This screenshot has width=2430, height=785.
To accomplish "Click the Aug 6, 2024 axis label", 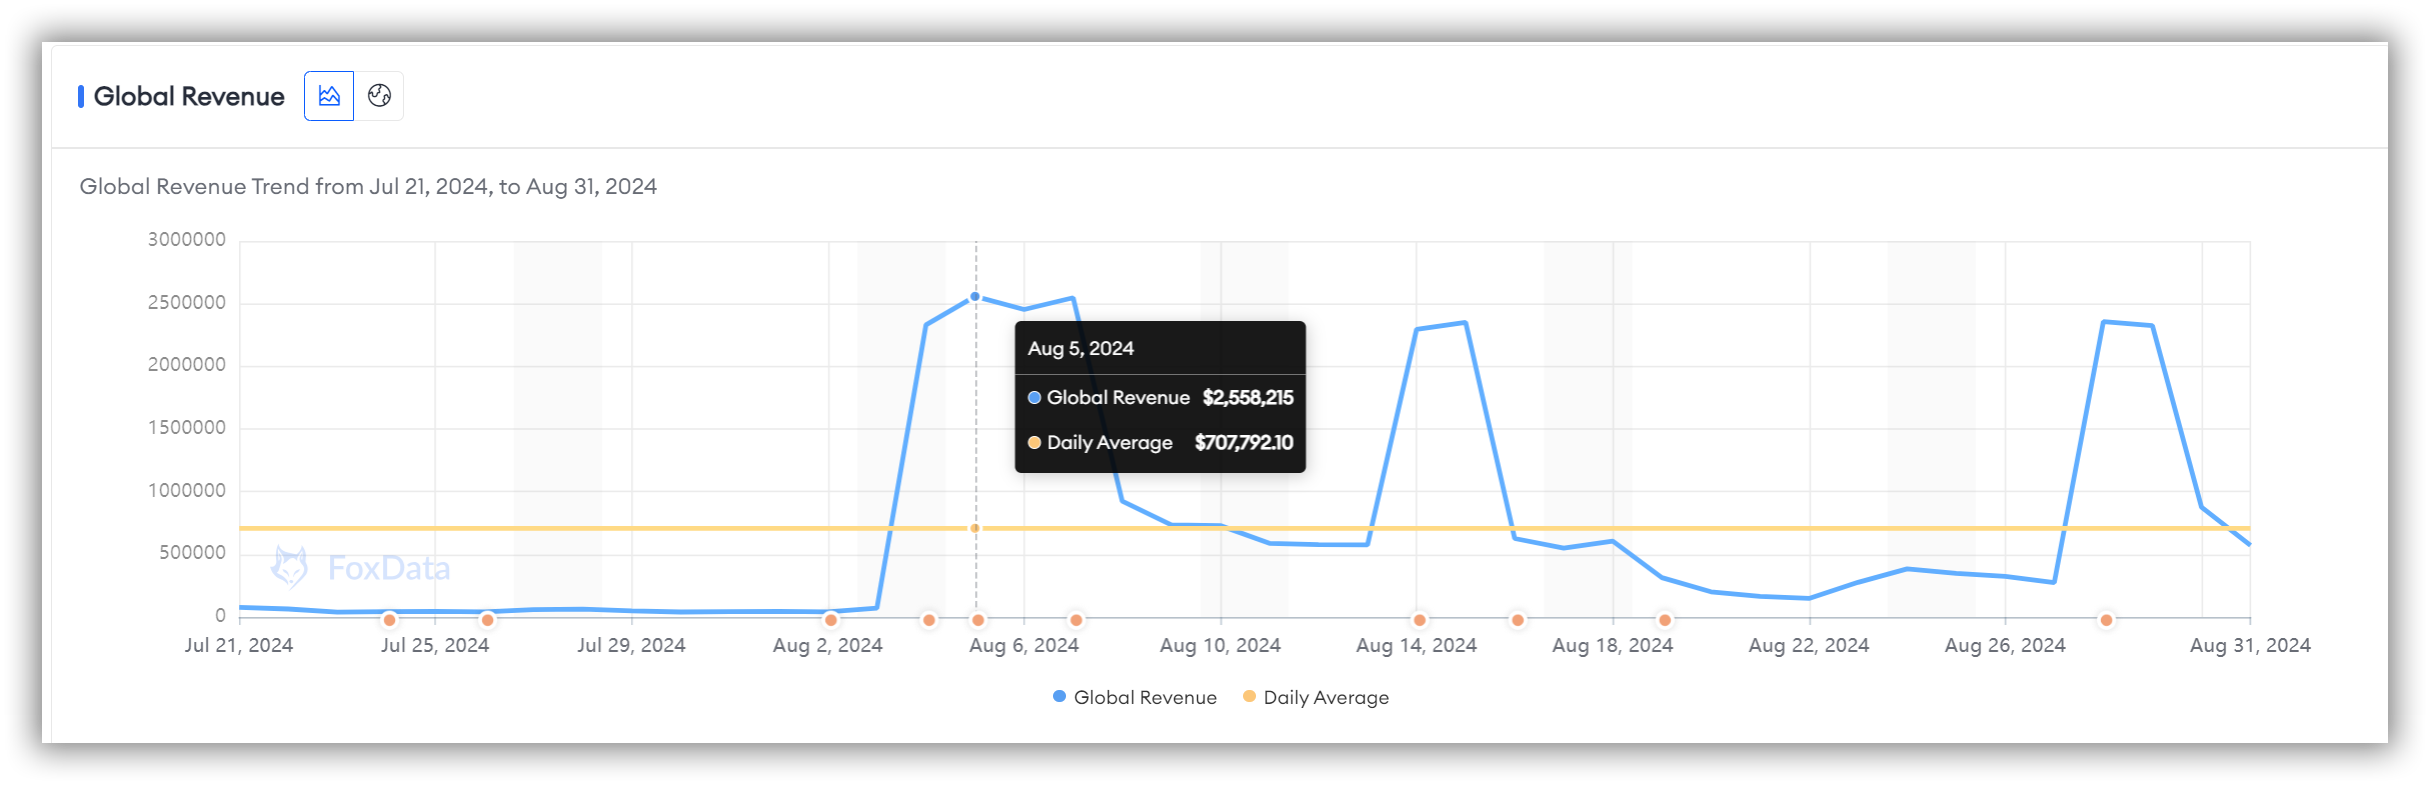I will [1024, 645].
